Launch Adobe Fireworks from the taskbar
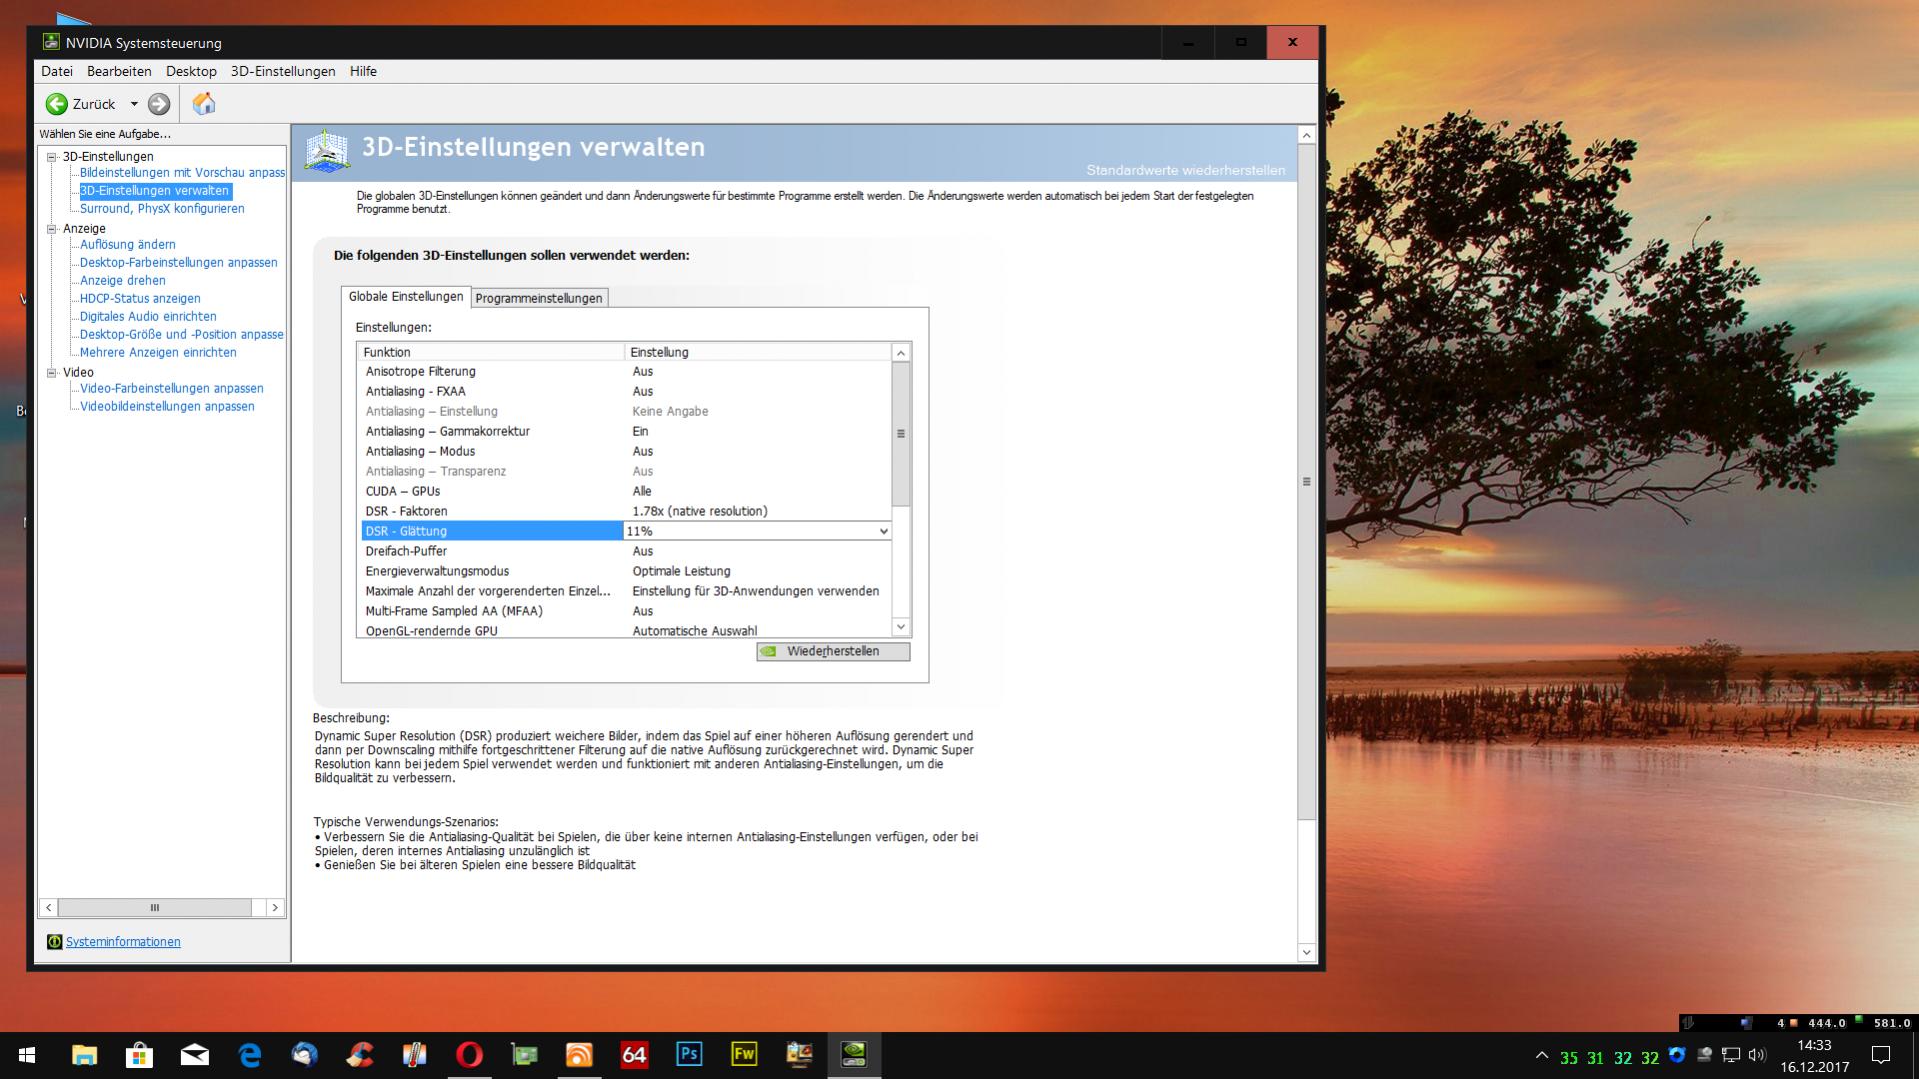 (744, 1055)
